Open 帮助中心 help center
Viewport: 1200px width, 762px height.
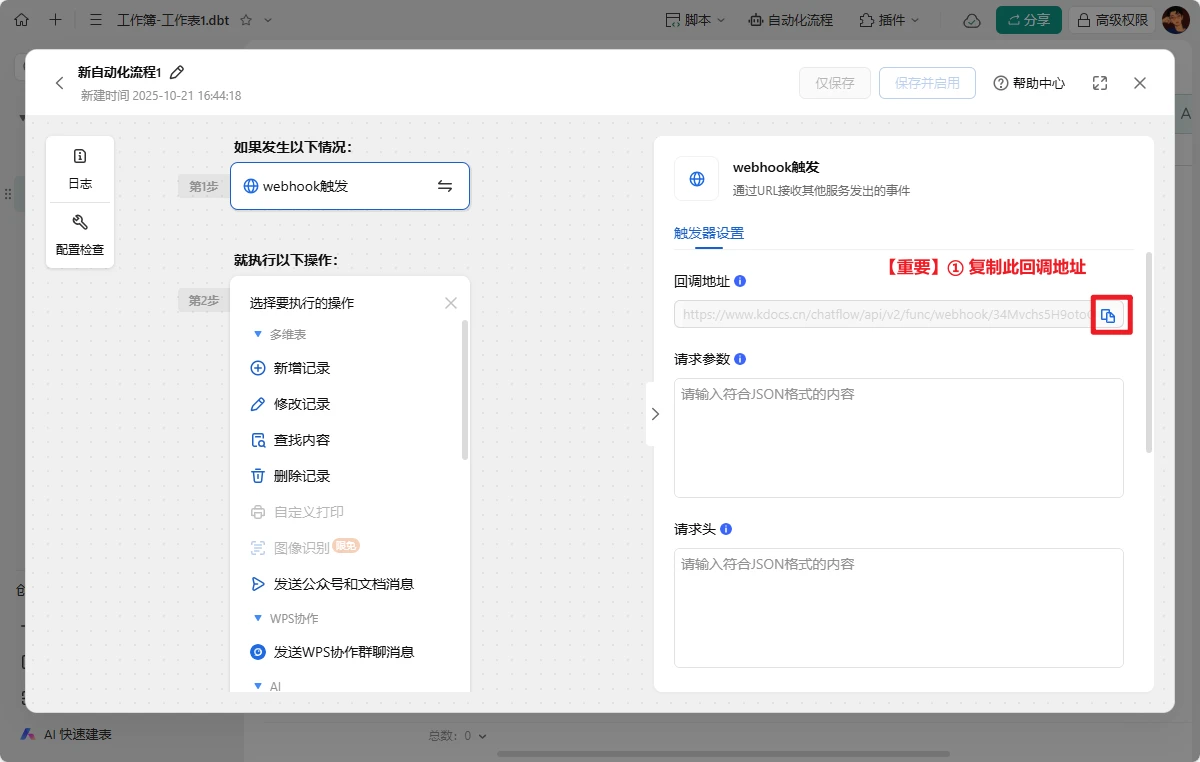click(x=1029, y=84)
